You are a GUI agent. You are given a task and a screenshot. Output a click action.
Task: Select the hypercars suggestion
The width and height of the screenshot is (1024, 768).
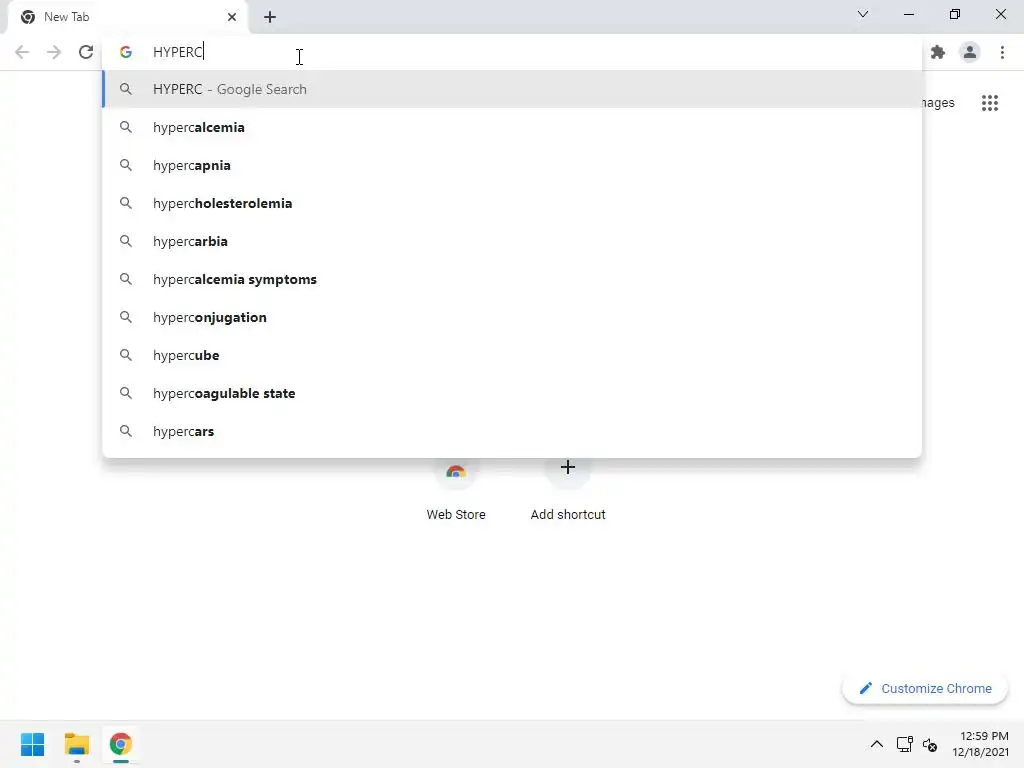(512, 431)
